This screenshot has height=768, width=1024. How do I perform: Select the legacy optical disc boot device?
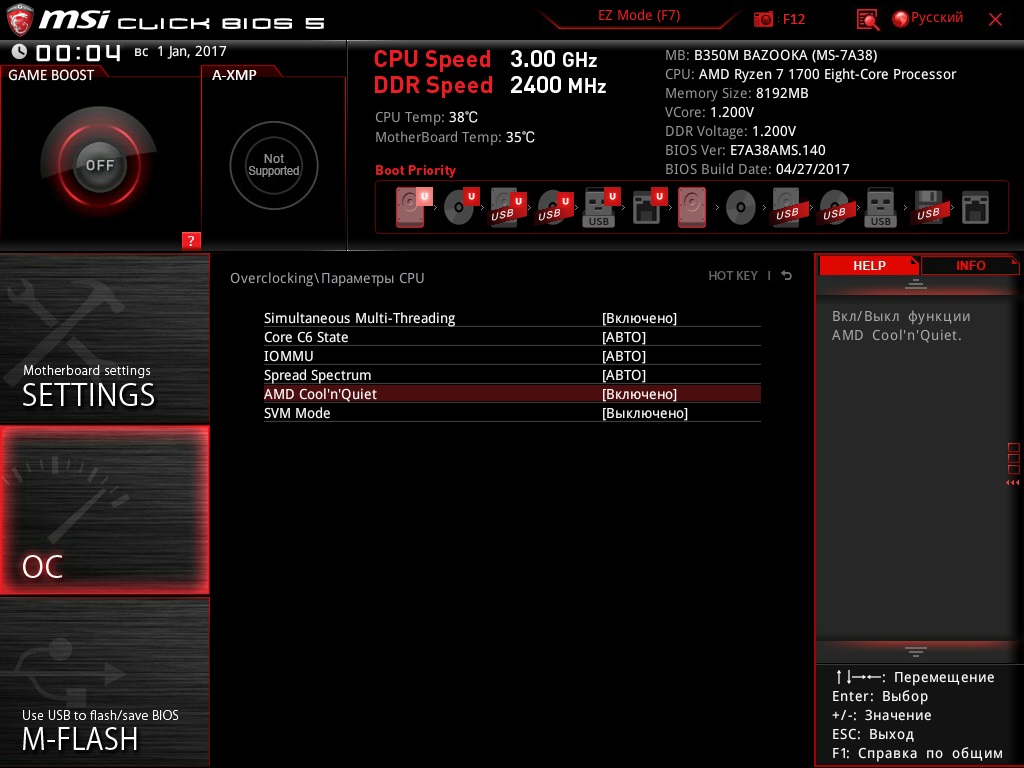[741, 208]
